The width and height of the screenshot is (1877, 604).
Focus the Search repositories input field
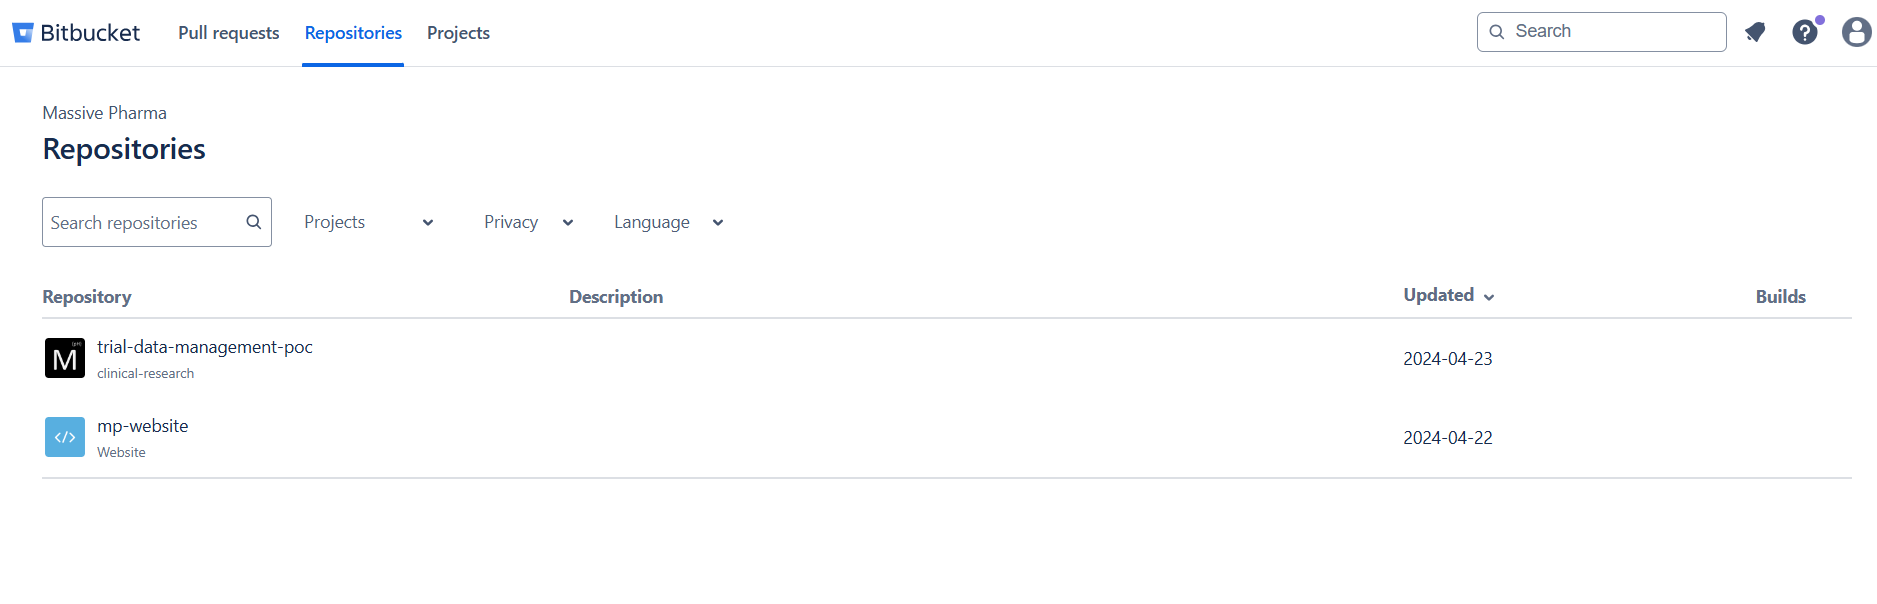140,222
